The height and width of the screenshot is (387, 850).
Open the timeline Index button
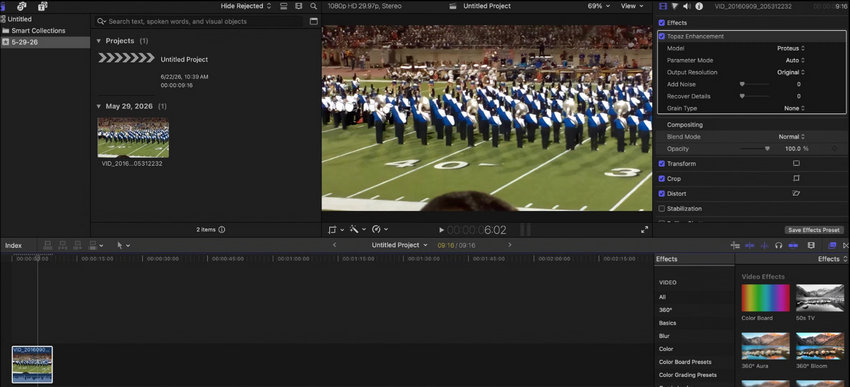(x=14, y=246)
